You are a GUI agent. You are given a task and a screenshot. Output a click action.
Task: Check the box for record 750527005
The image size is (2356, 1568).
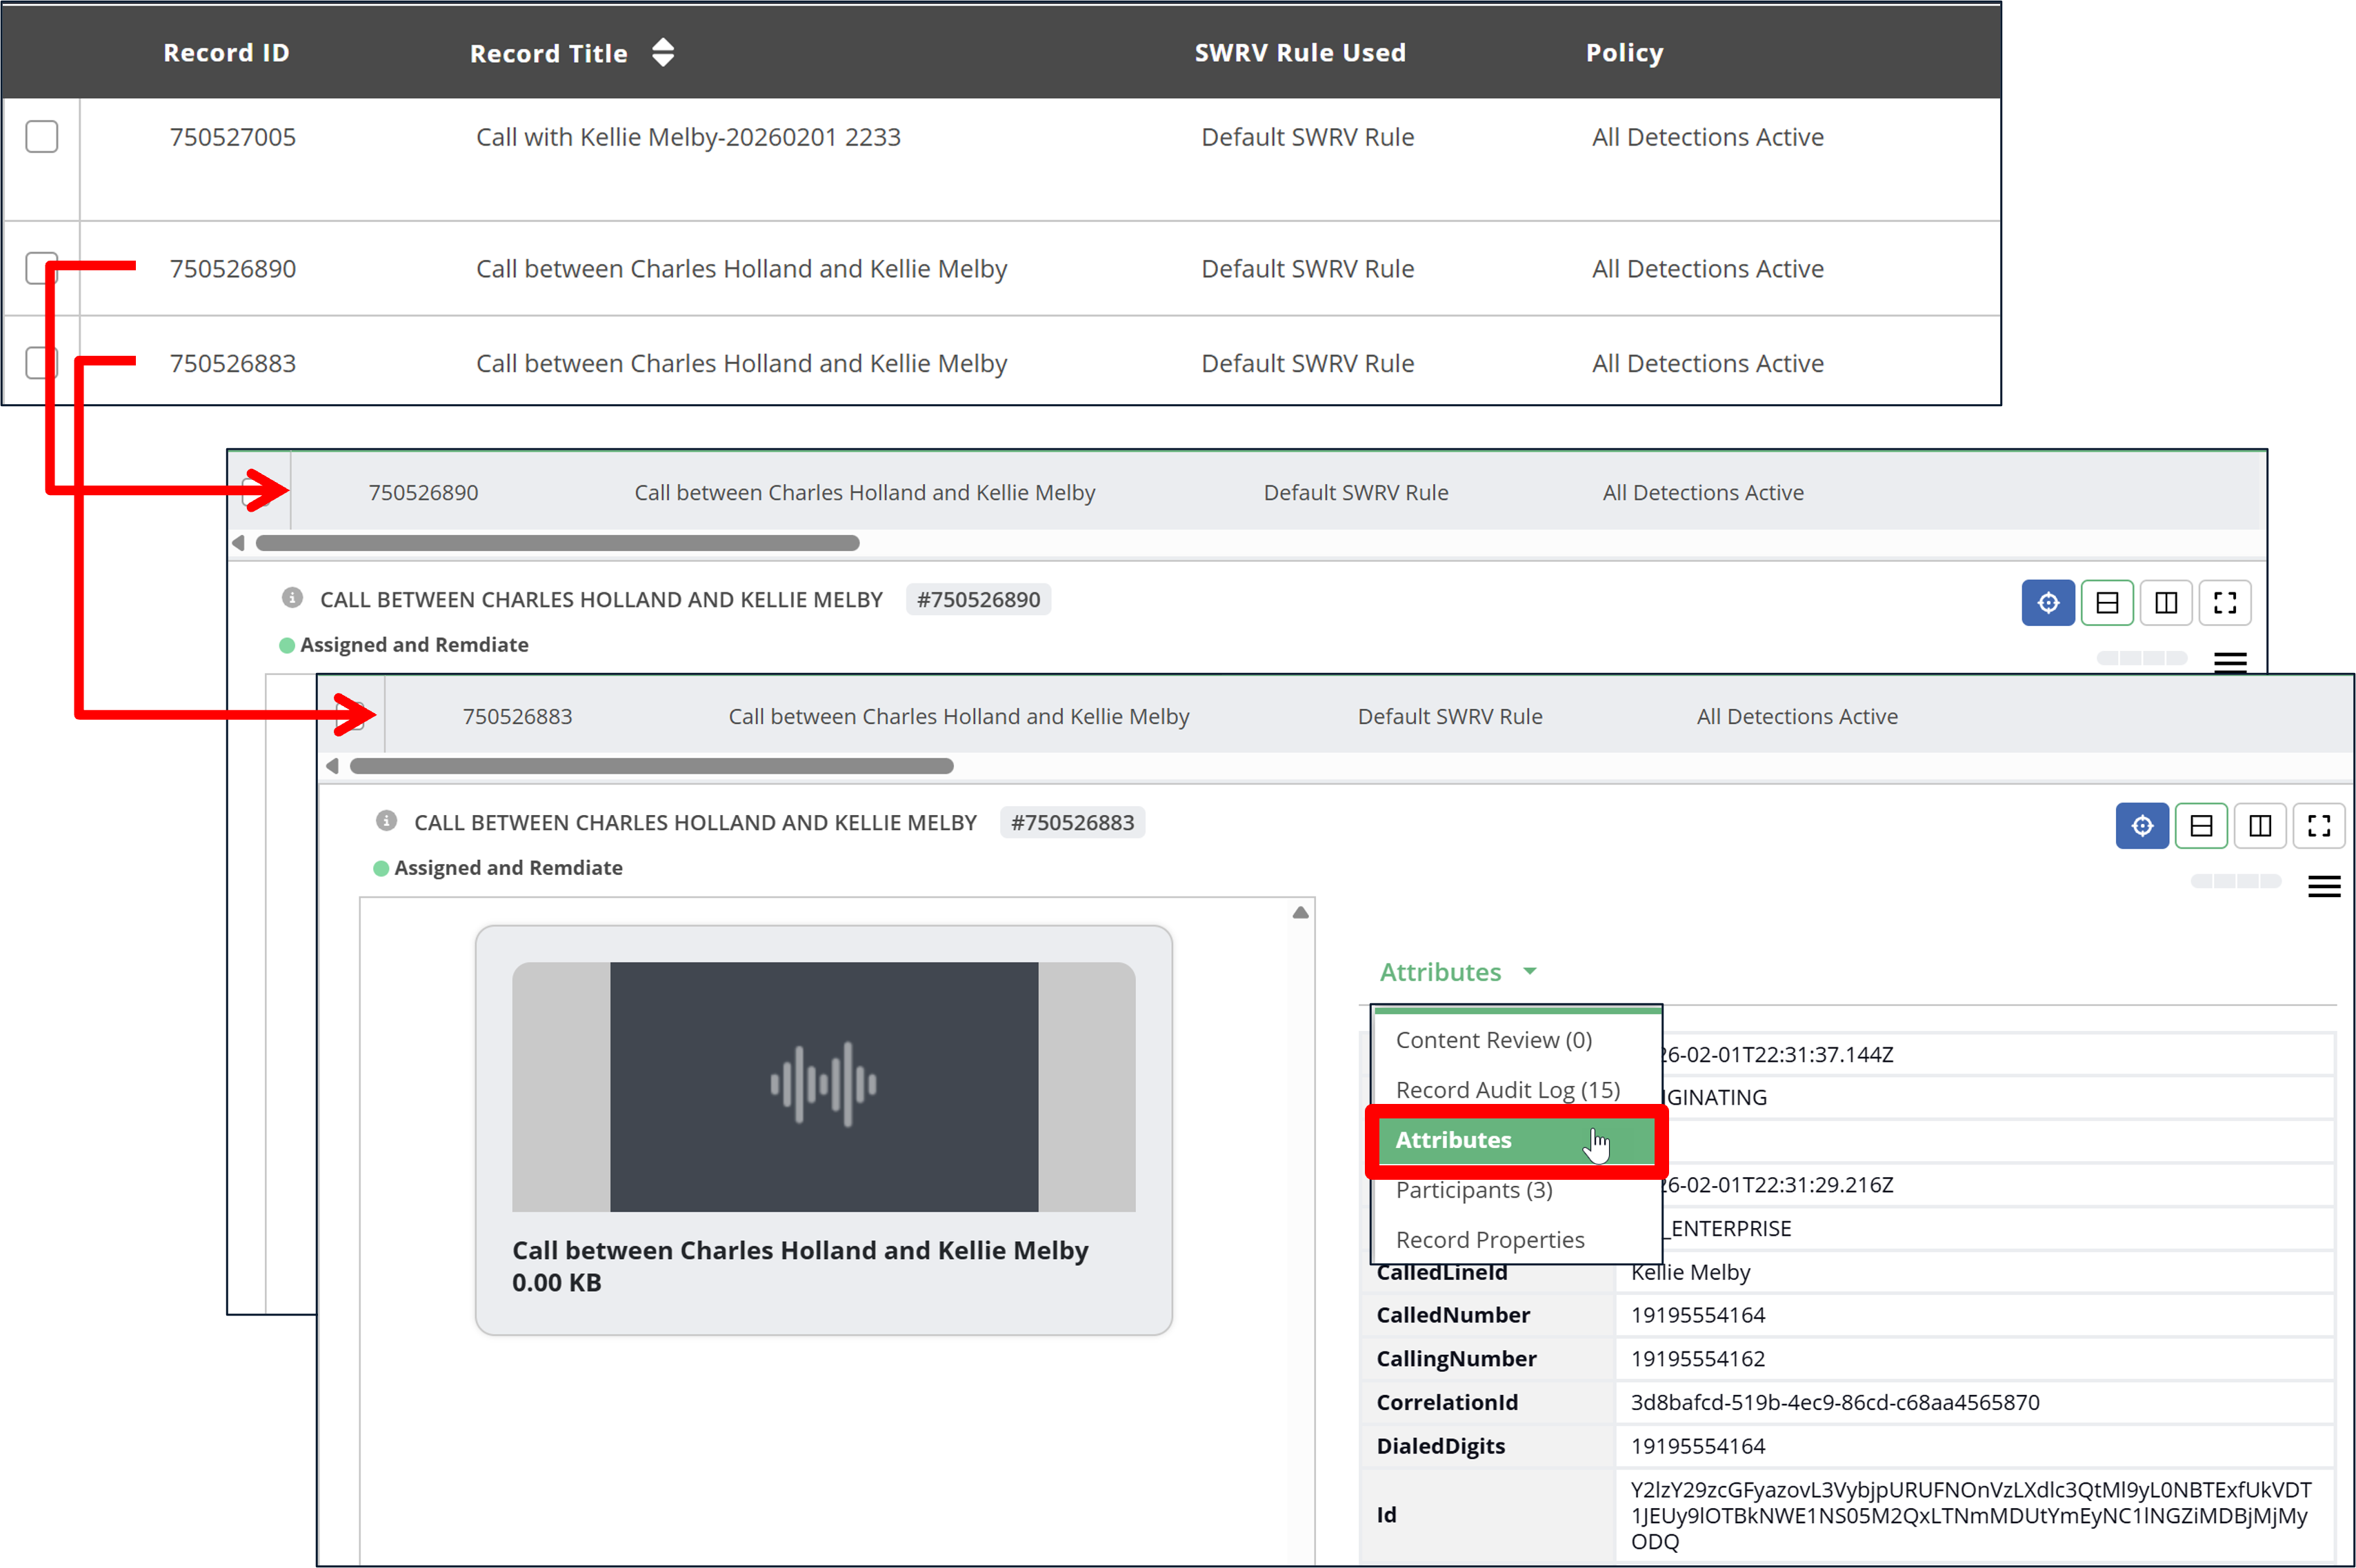pyautogui.click(x=42, y=136)
